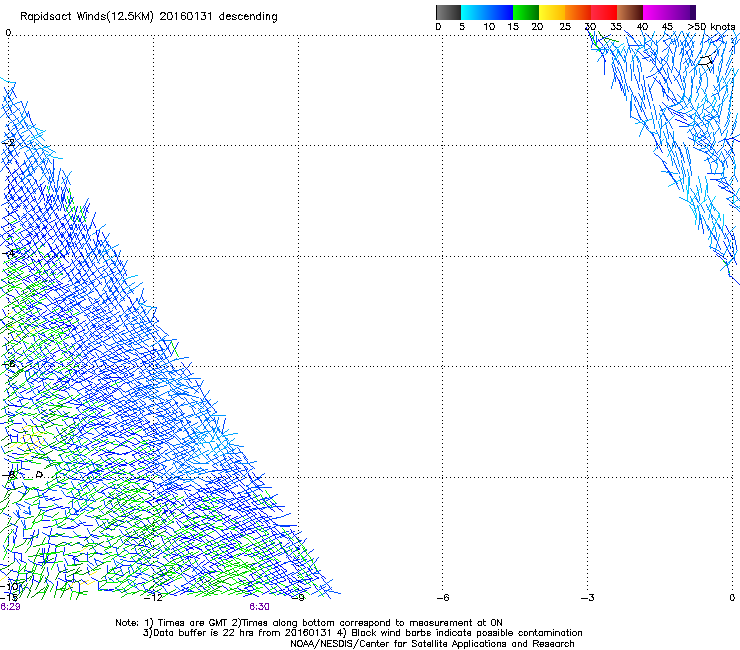
Task: Select the dark blue 10–15 knots swatch
Action: [x=500, y=12]
